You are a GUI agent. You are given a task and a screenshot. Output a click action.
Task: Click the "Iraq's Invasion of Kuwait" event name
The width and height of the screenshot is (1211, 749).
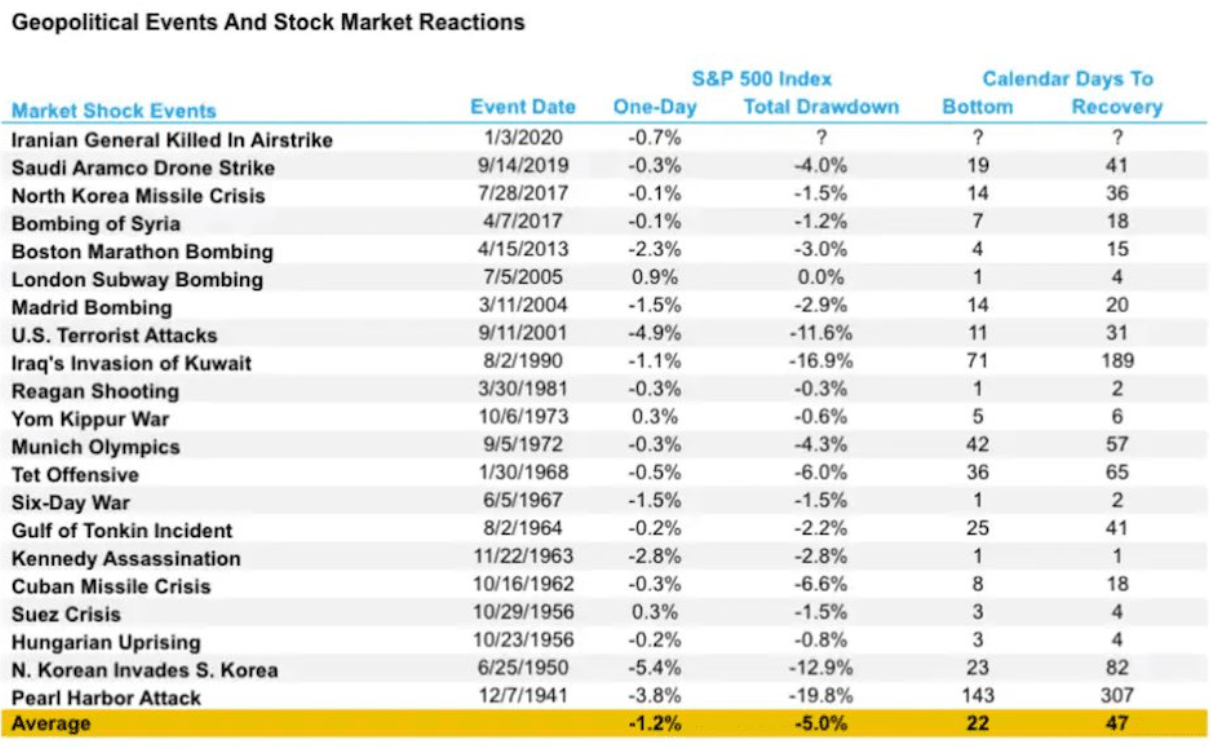132,363
